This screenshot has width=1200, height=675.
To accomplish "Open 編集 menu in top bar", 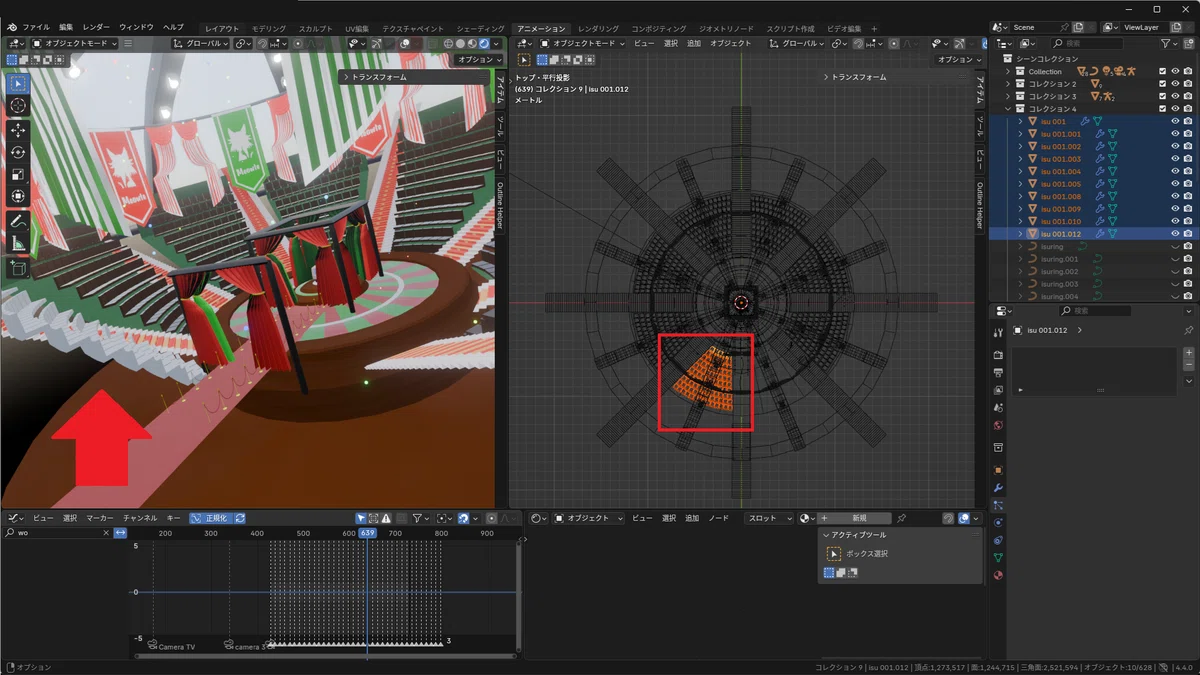I will click(66, 27).
